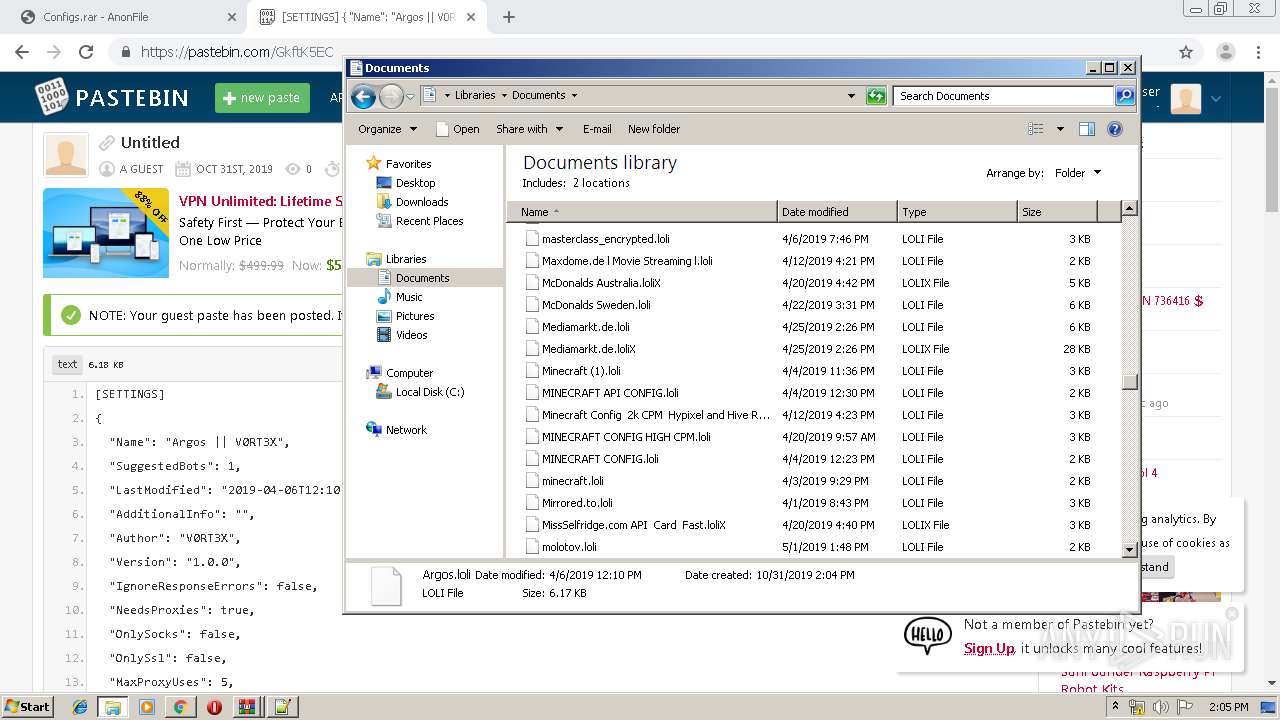Open a new Chrome tab

509,17
